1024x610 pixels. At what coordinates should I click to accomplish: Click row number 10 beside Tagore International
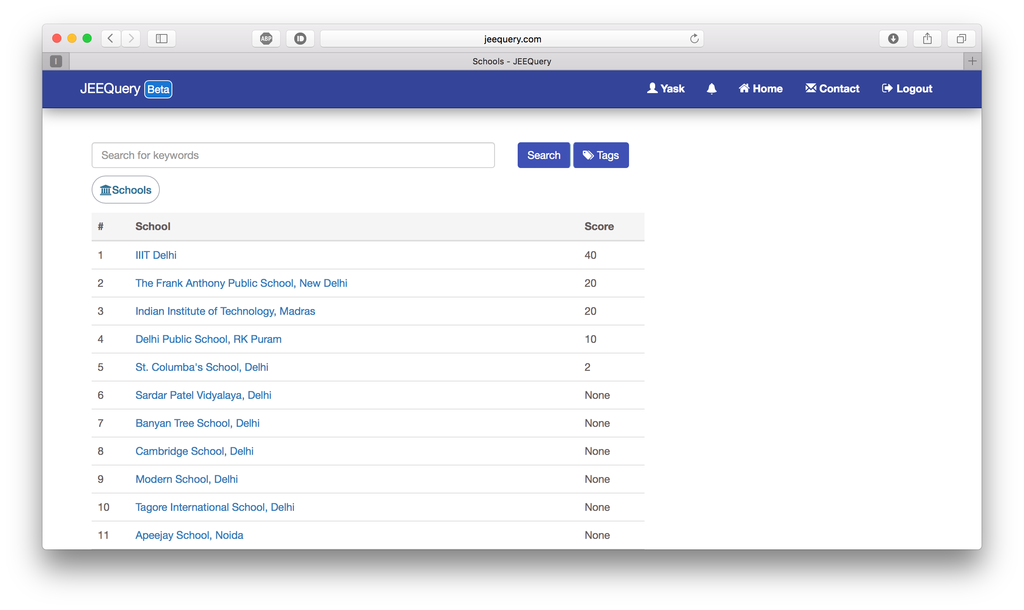pyautogui.click(x=104, y=507)
